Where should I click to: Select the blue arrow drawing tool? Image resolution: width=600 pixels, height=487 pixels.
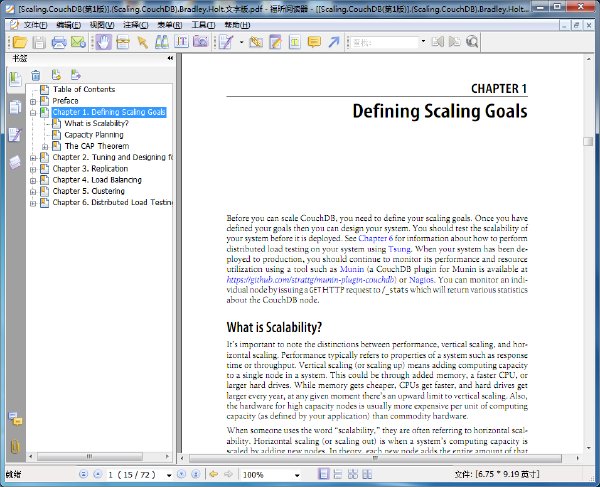point(334,42)
